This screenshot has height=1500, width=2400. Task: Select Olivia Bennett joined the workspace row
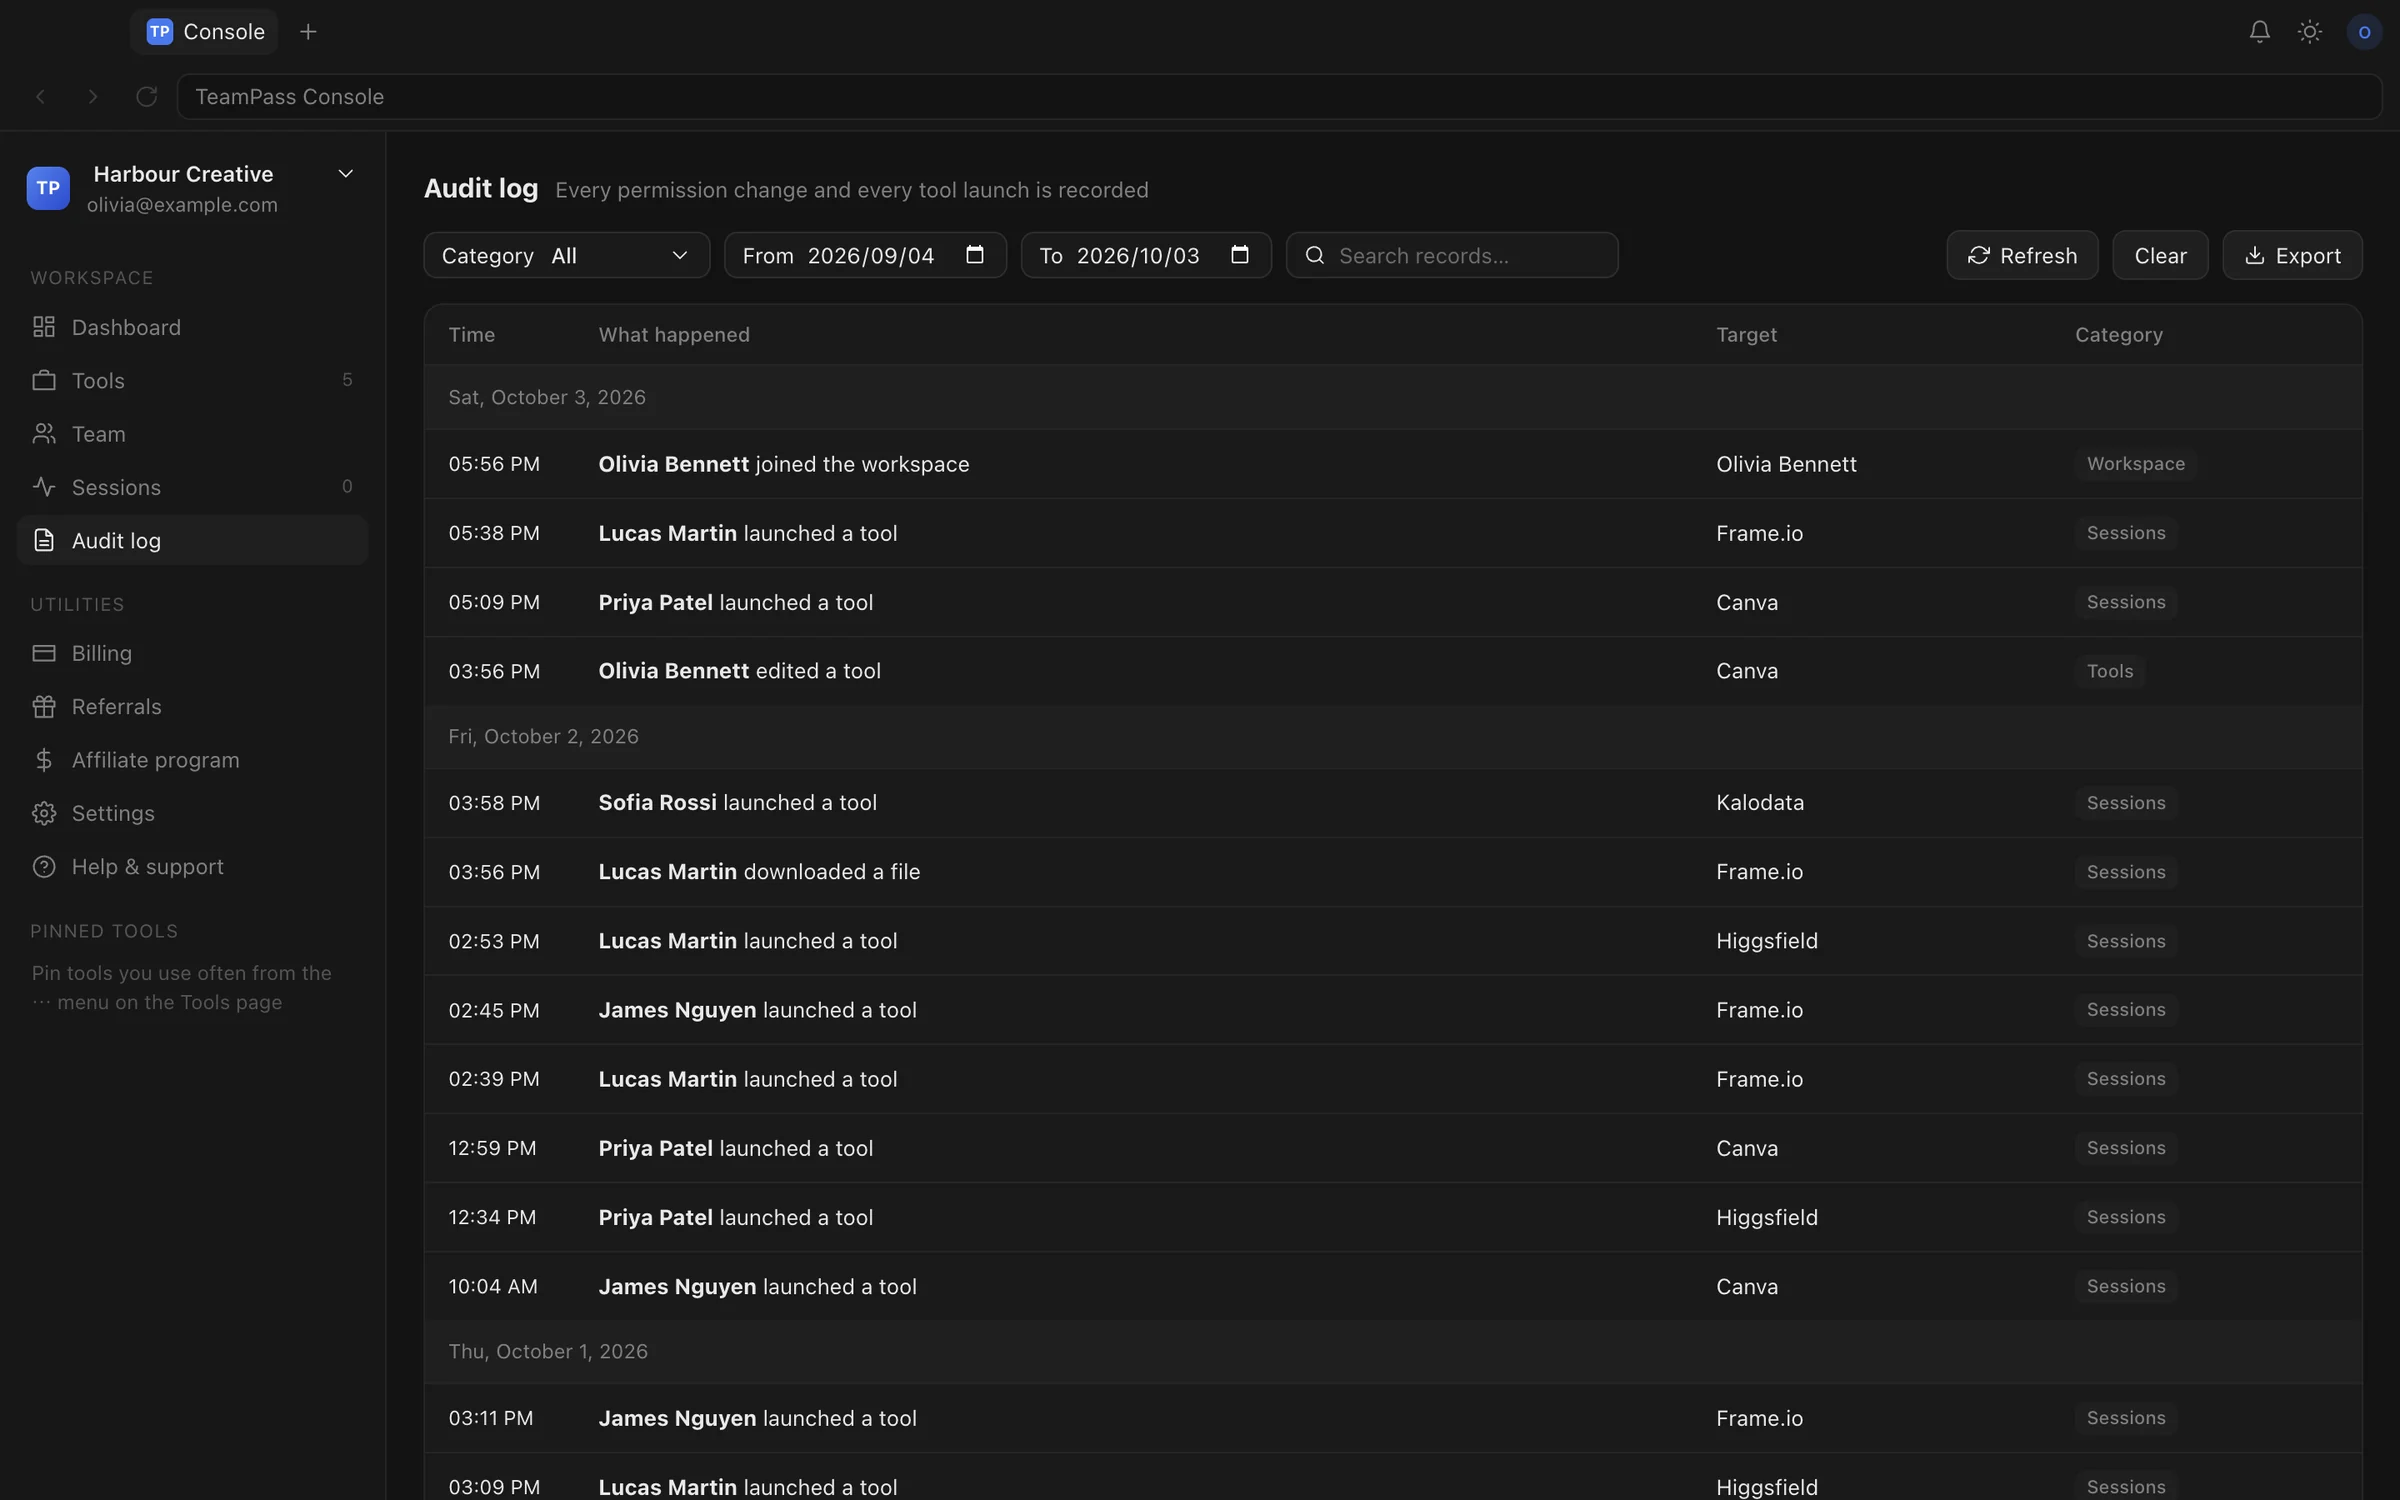tap(1393, 464)
